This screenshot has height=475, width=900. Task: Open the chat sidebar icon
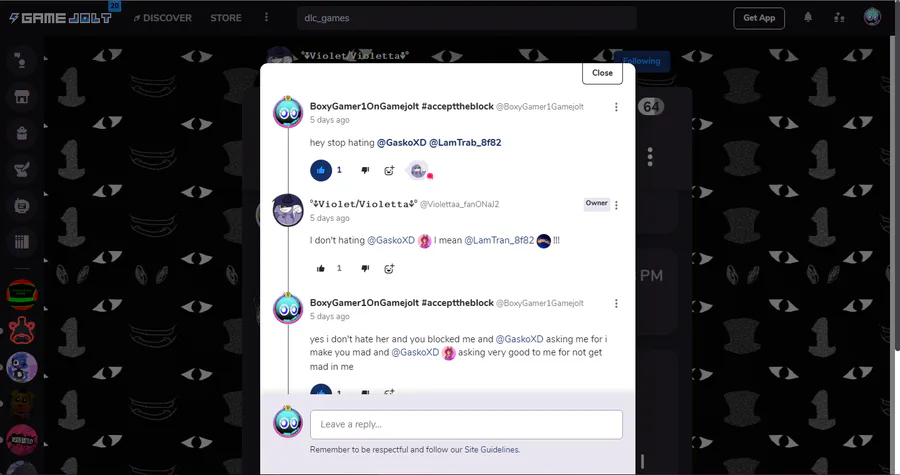22,60
